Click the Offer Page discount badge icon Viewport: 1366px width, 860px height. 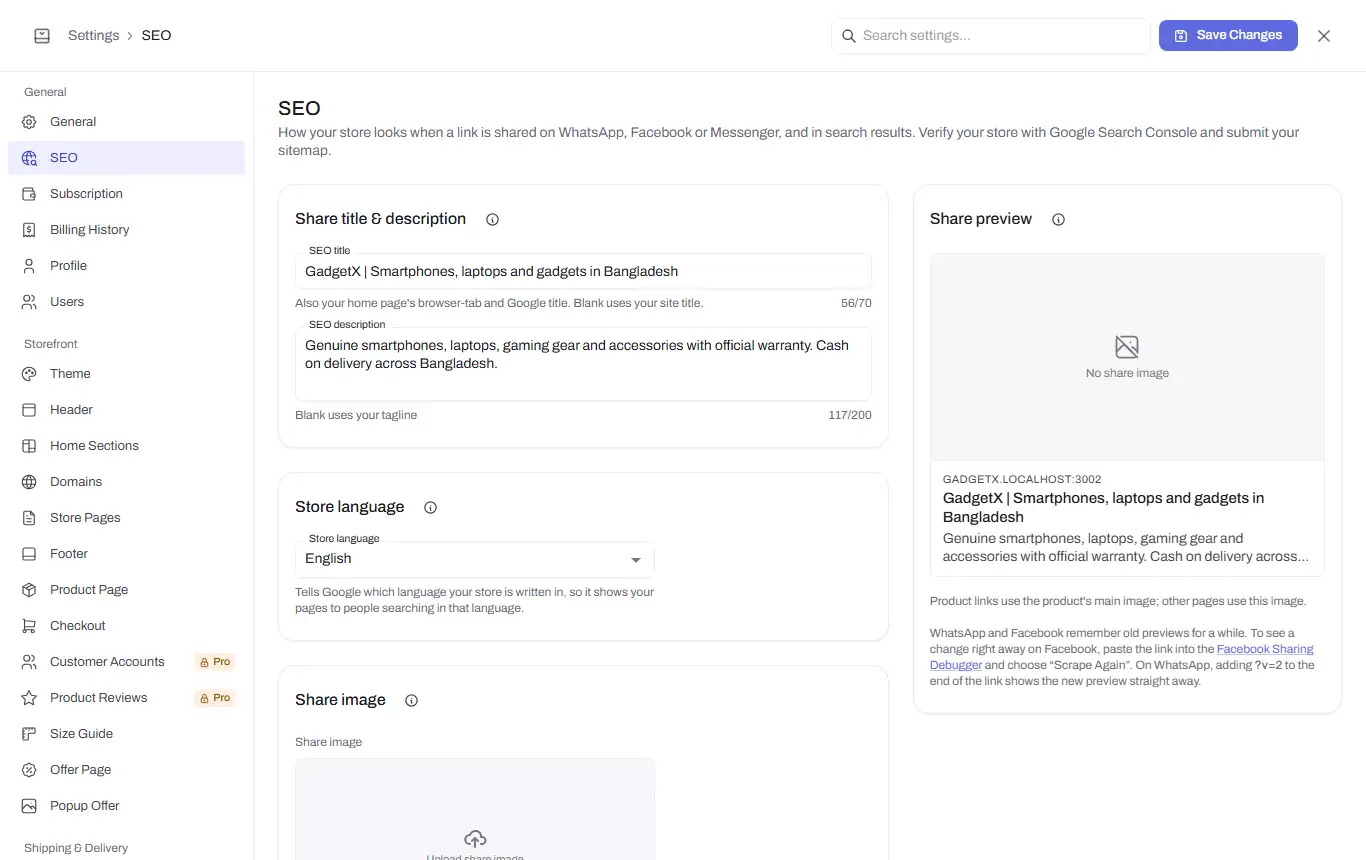point(29,770)
